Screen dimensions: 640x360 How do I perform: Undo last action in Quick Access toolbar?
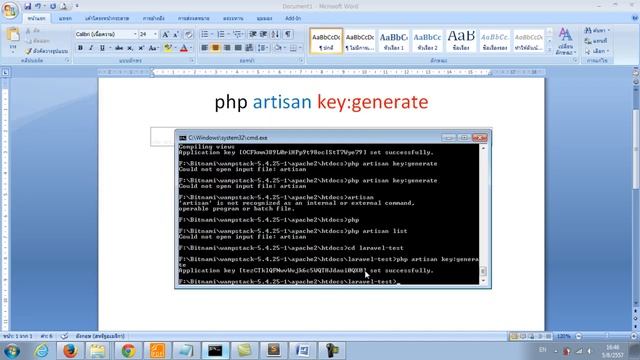pos(38,6)
